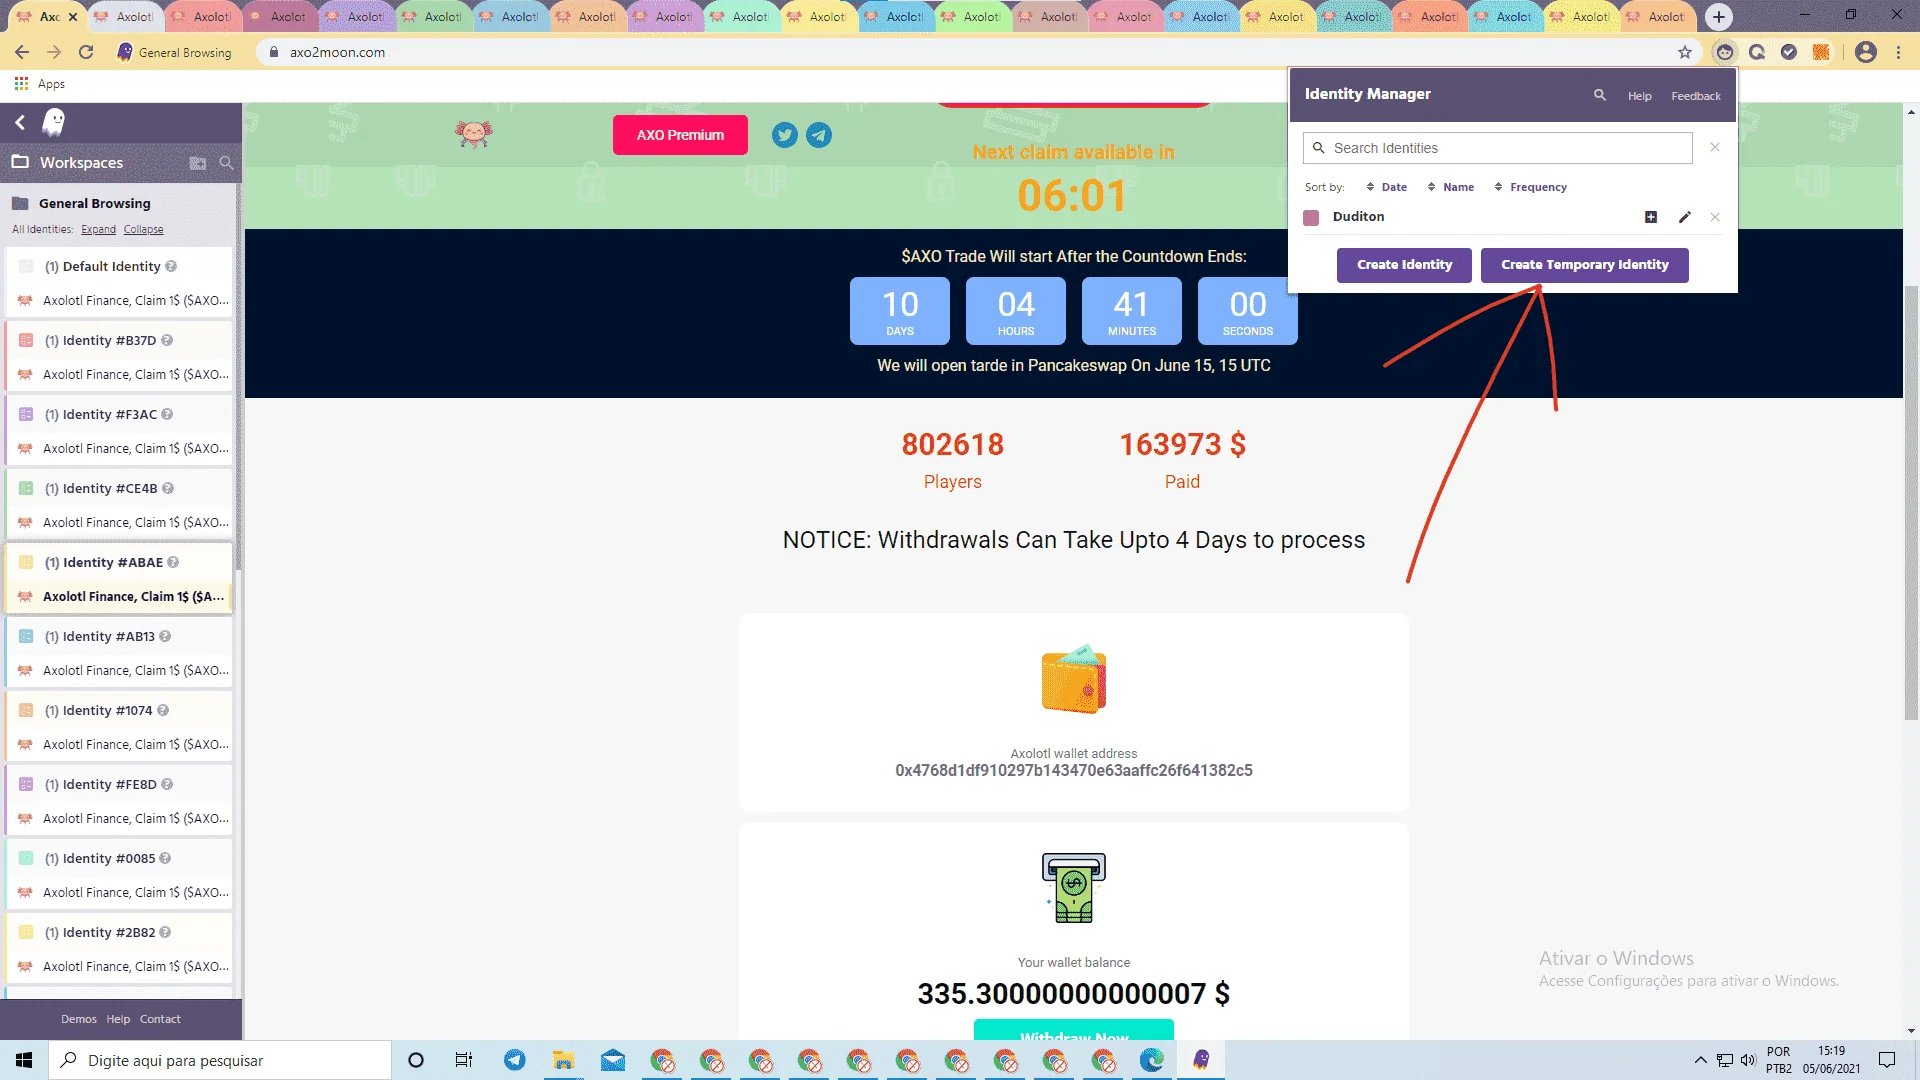Open the General Browsing workspace selector in toolbar

click(x=174, y=52)
